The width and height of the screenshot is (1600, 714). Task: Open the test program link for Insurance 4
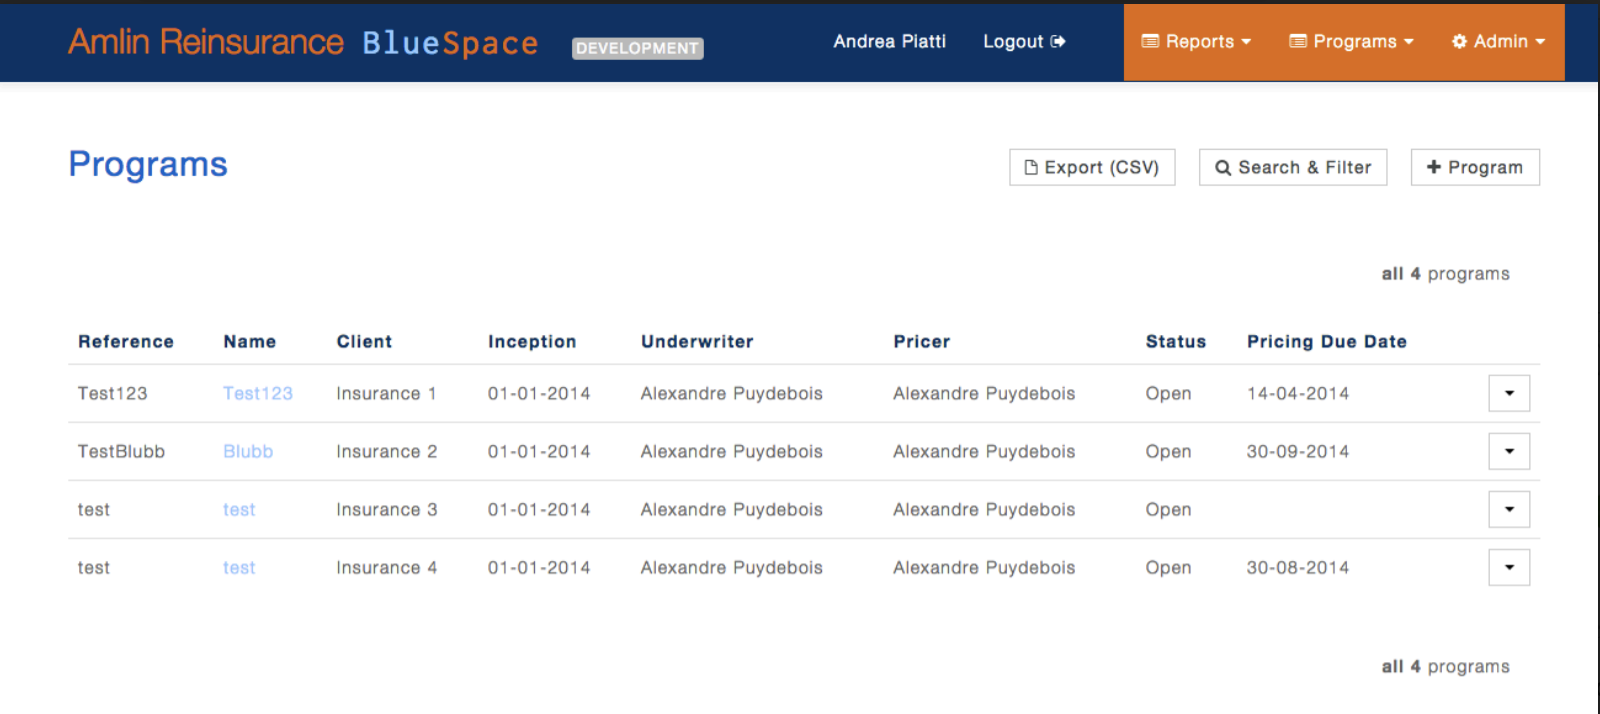[x=239, y=567]
